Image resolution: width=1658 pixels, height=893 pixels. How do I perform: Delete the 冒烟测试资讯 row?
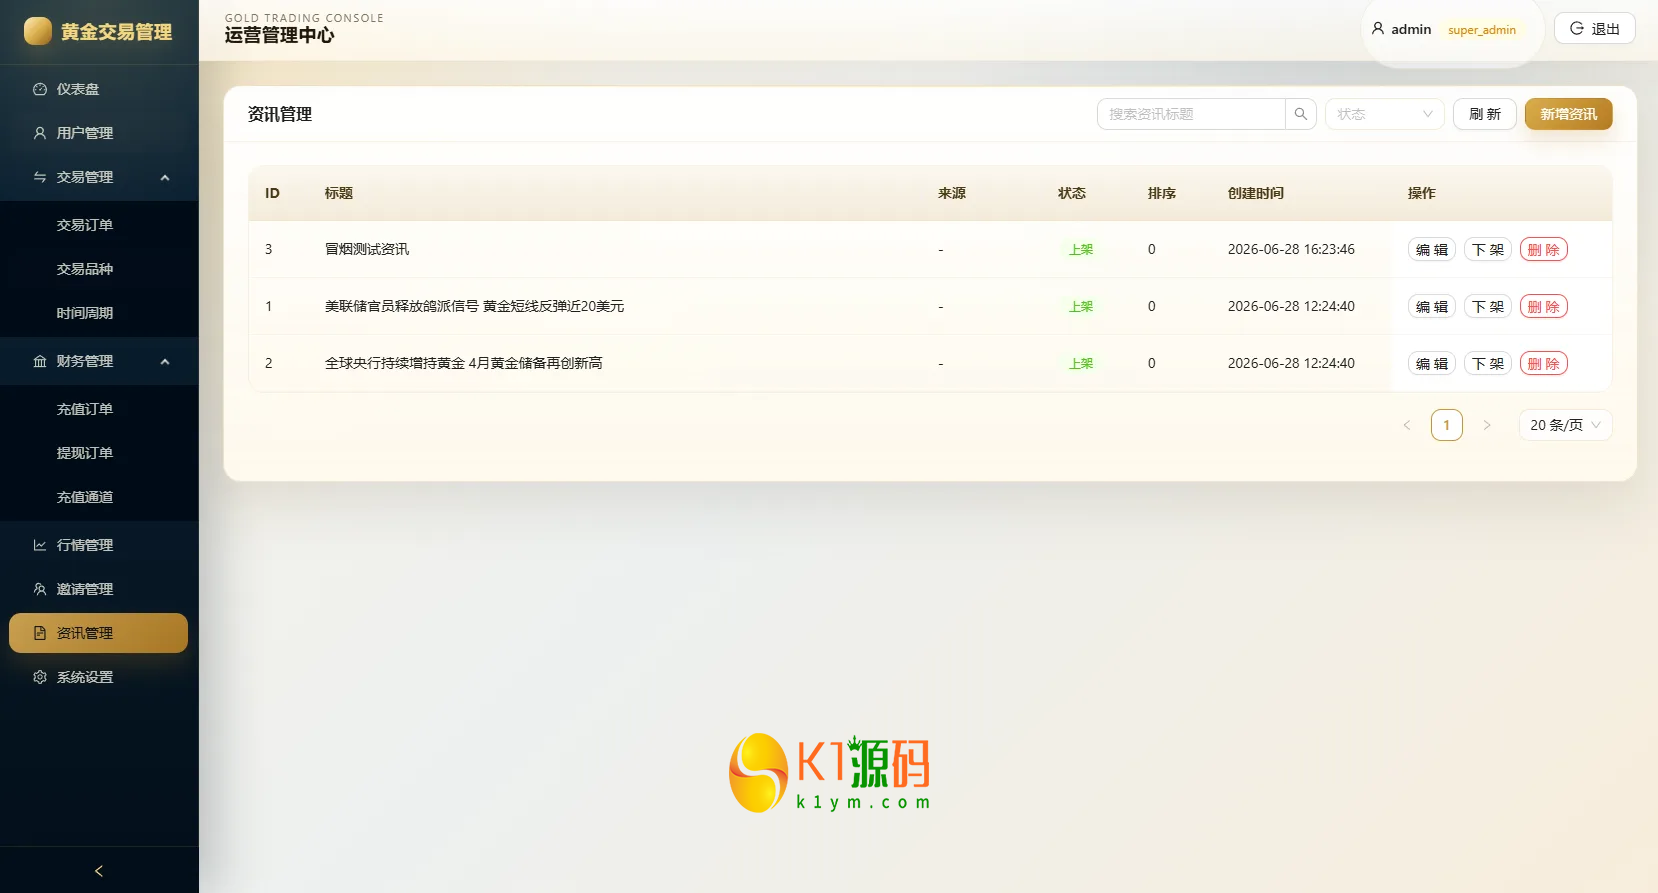click(1544, 250)
